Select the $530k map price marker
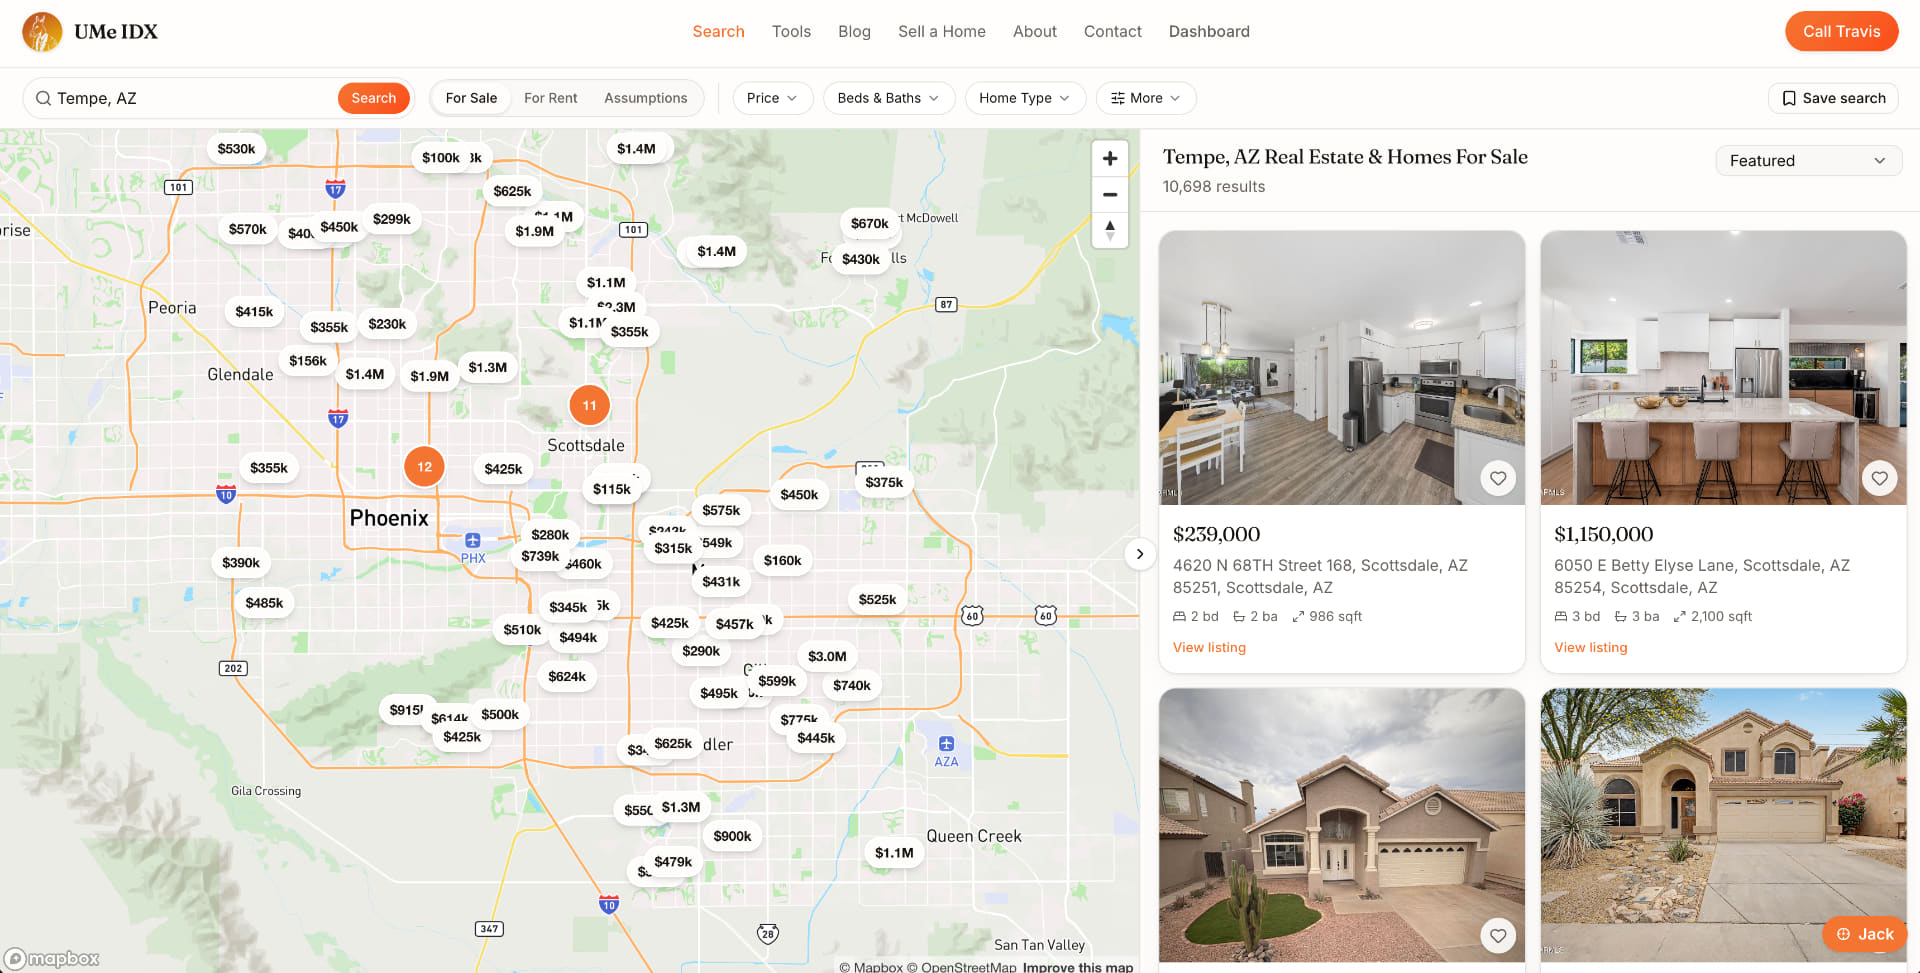The height and width of the screenshot is (973, 1920). tap(237, 149)
